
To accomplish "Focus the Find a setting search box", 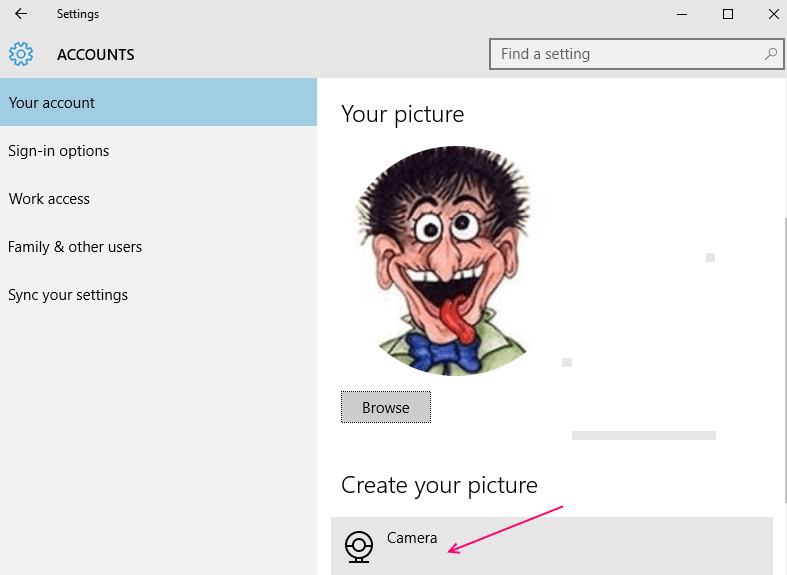I will tap(636, 54).
